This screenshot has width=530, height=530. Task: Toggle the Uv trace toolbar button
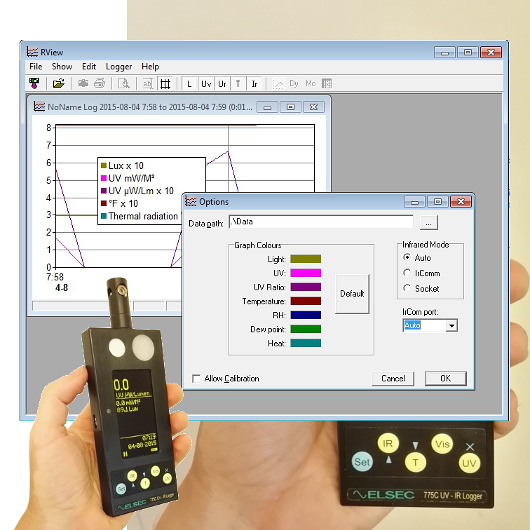click(206, 84)
